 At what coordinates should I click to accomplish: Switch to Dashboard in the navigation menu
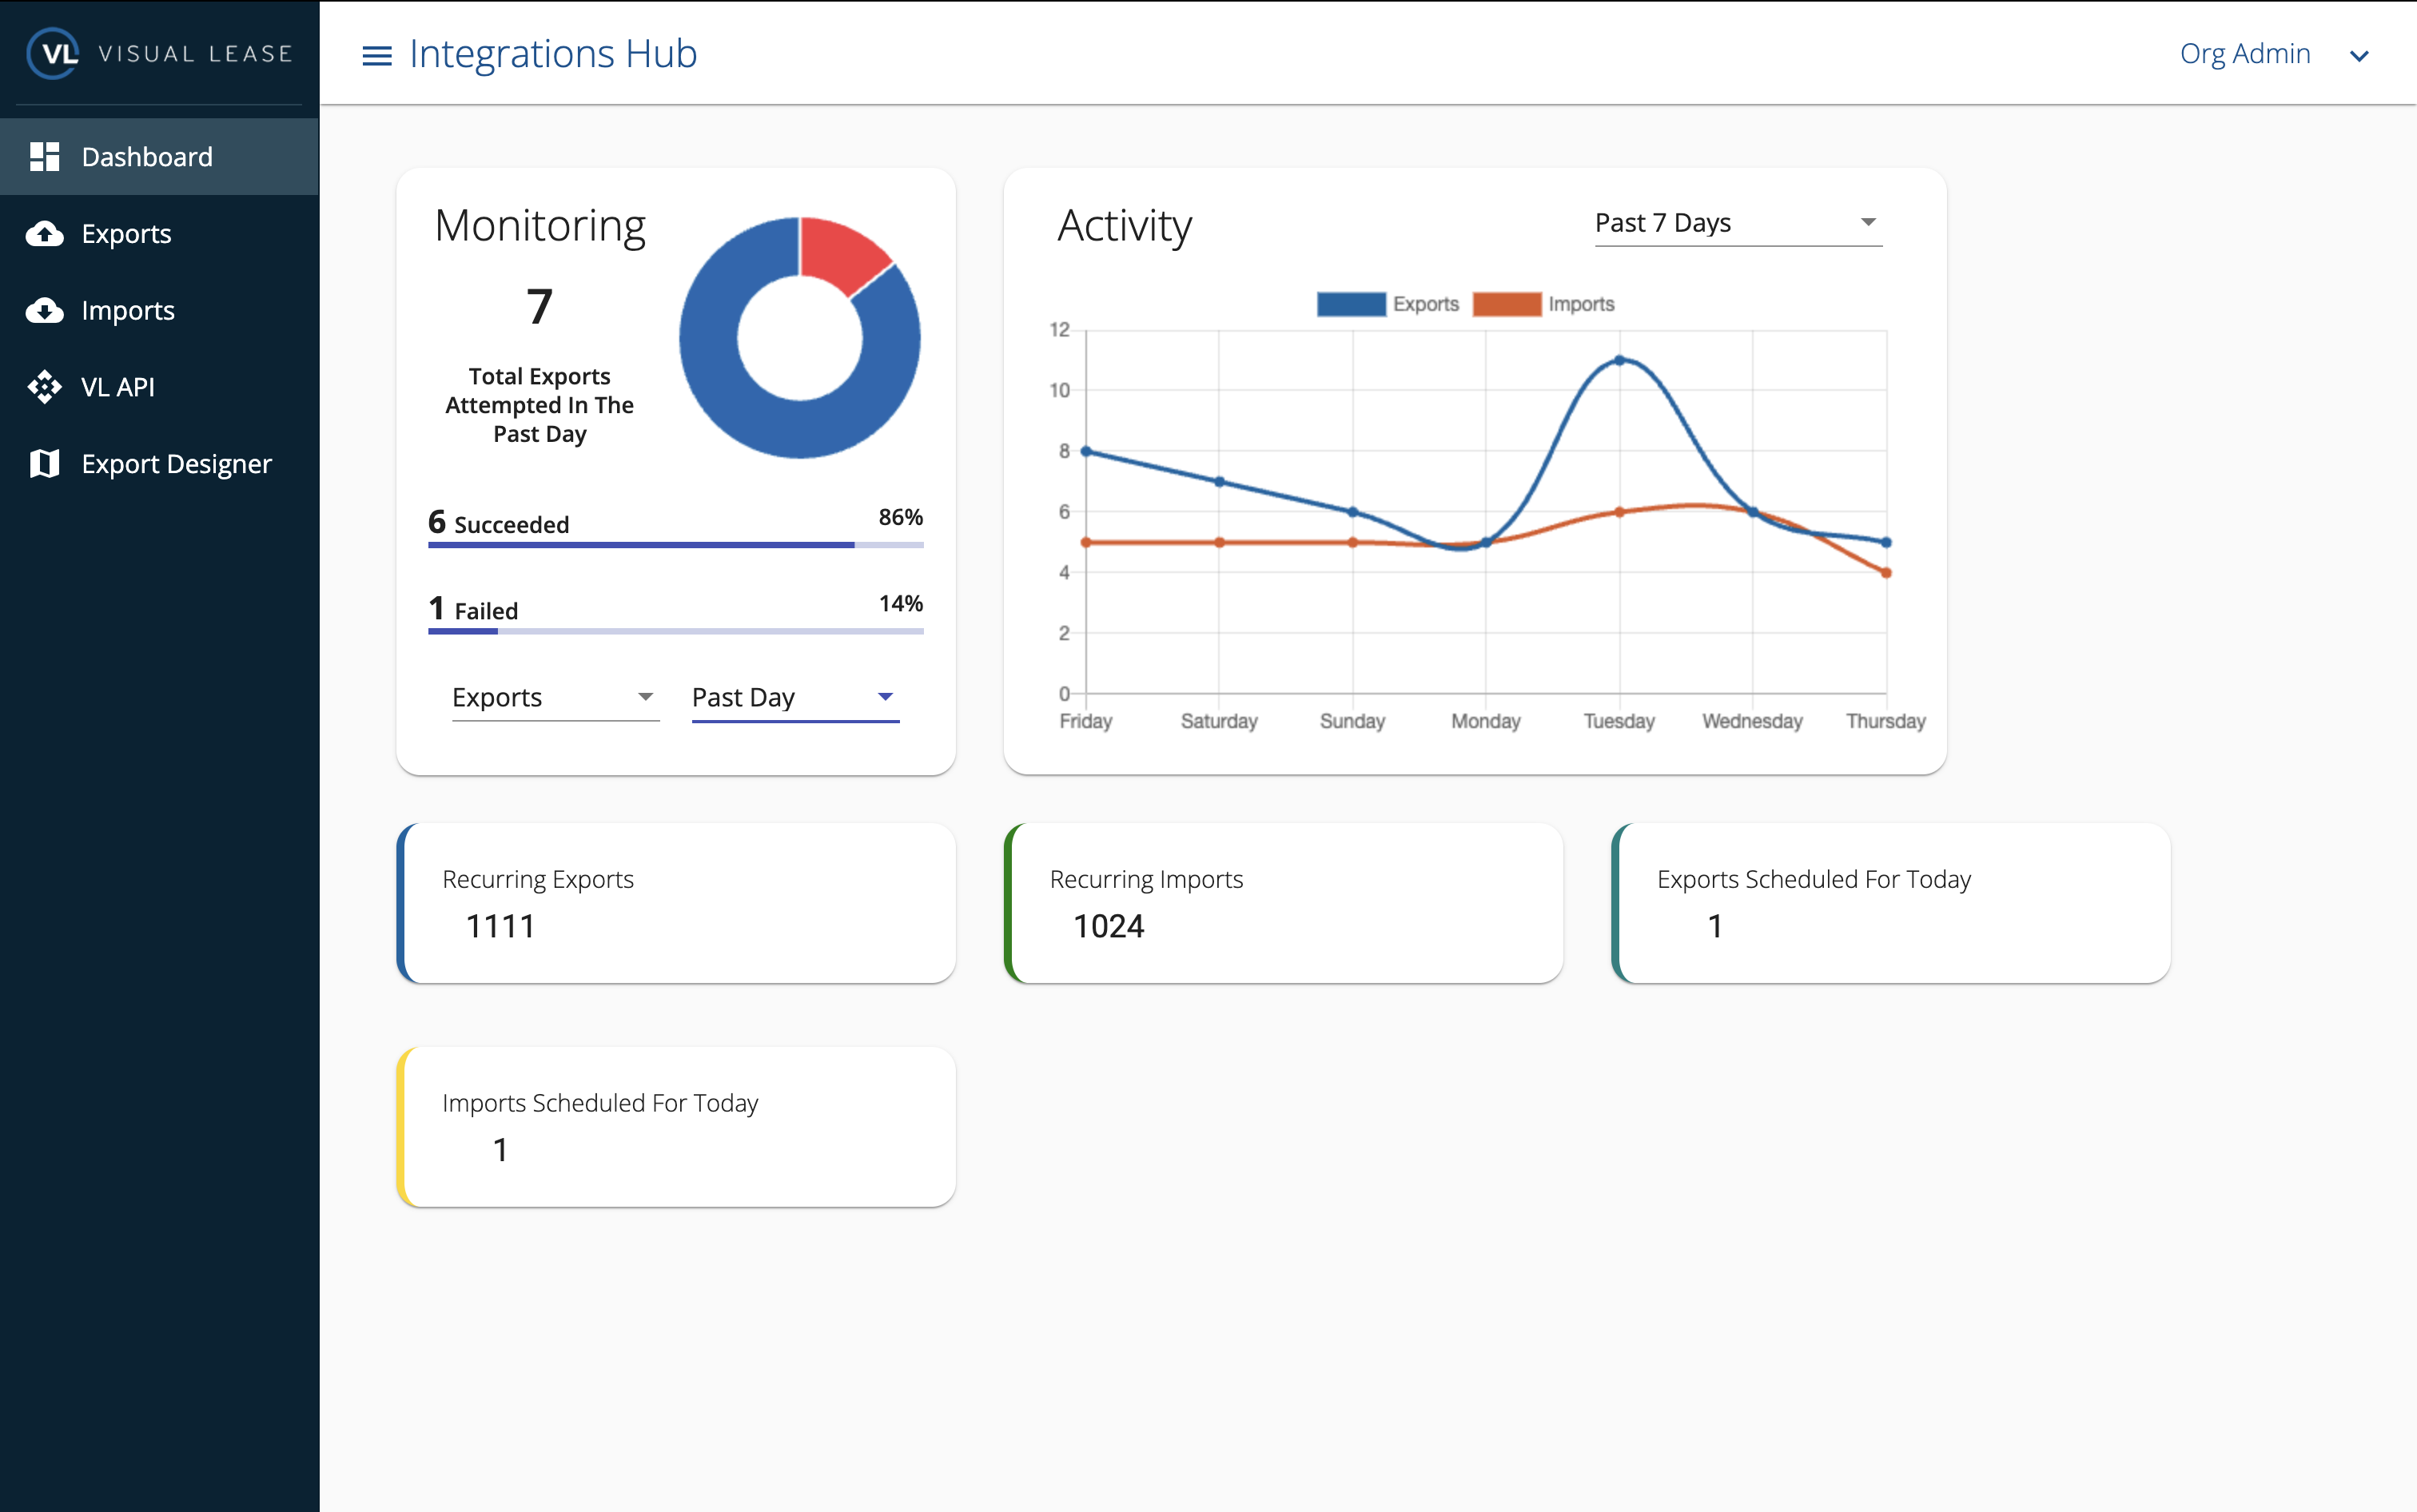click(146, 156)
